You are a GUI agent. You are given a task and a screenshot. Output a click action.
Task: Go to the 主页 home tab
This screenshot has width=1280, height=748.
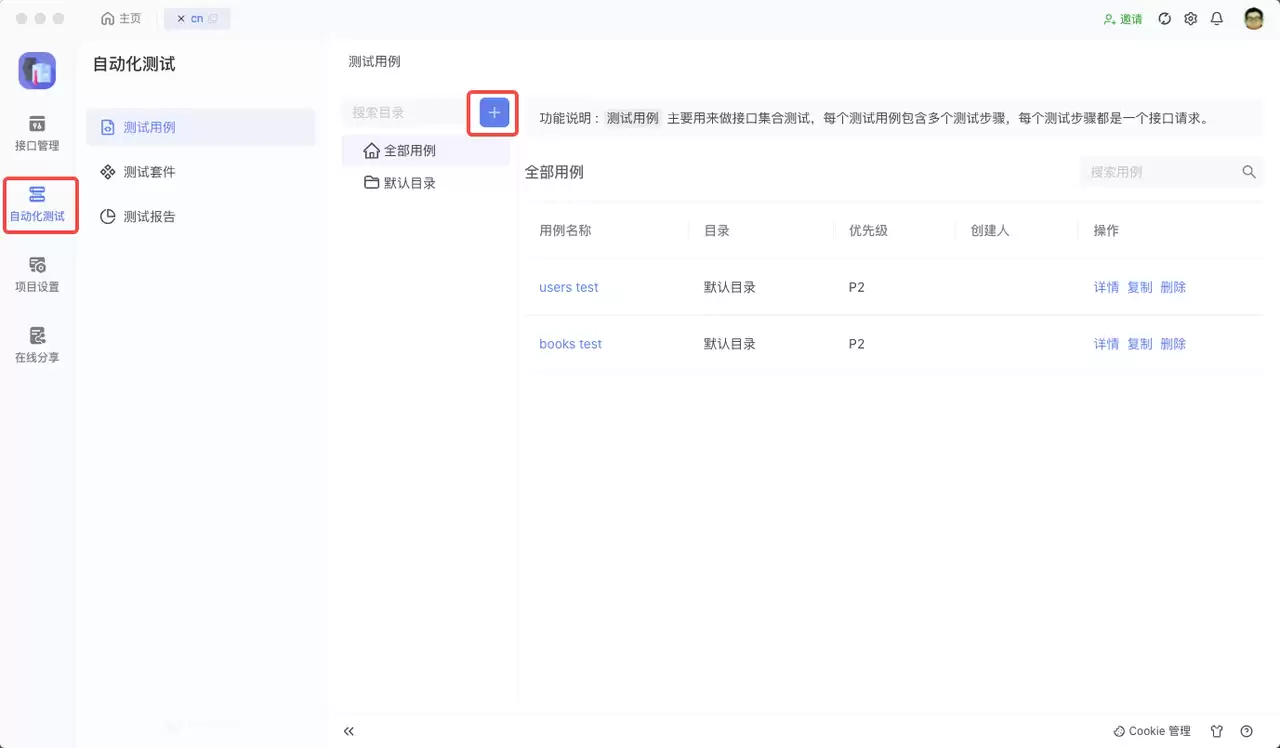[121, 19]
